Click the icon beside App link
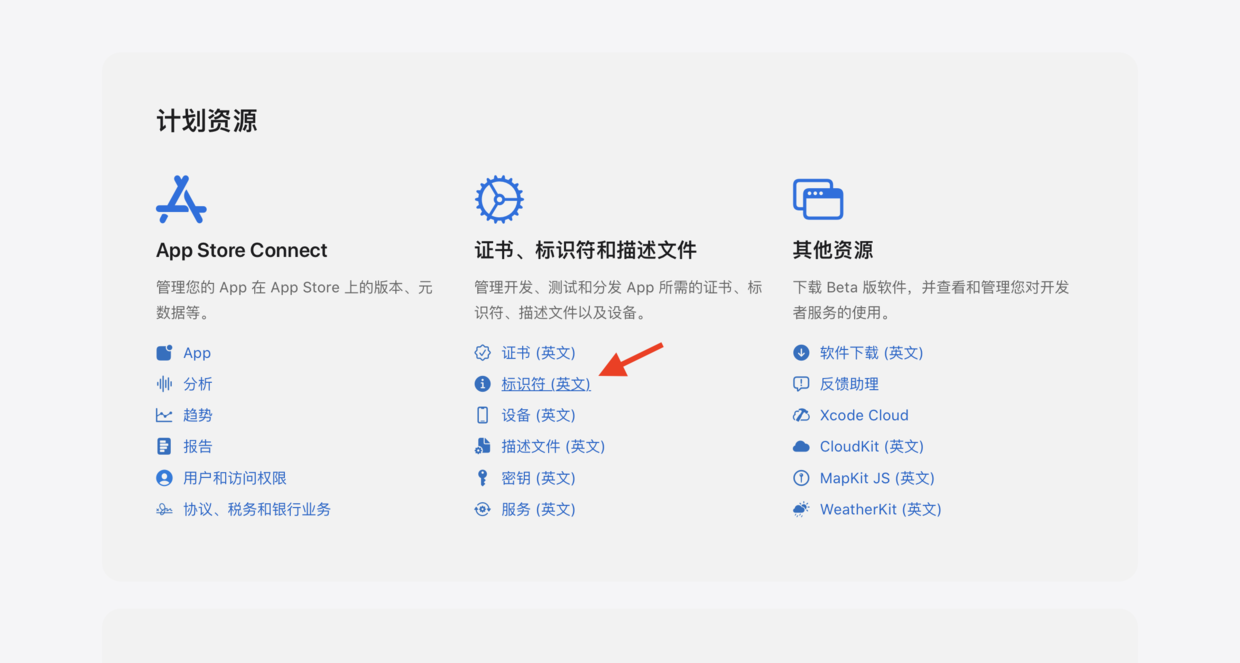 164,353
